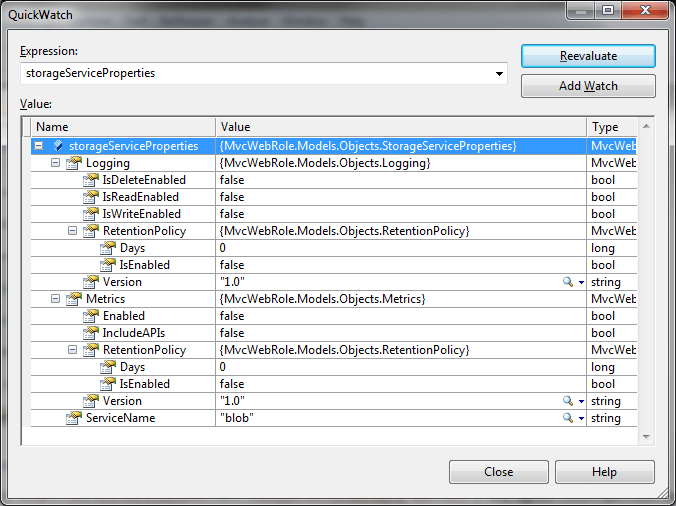
Task: Click the IncludeAPIs property icon
Action: click(91, 333)
